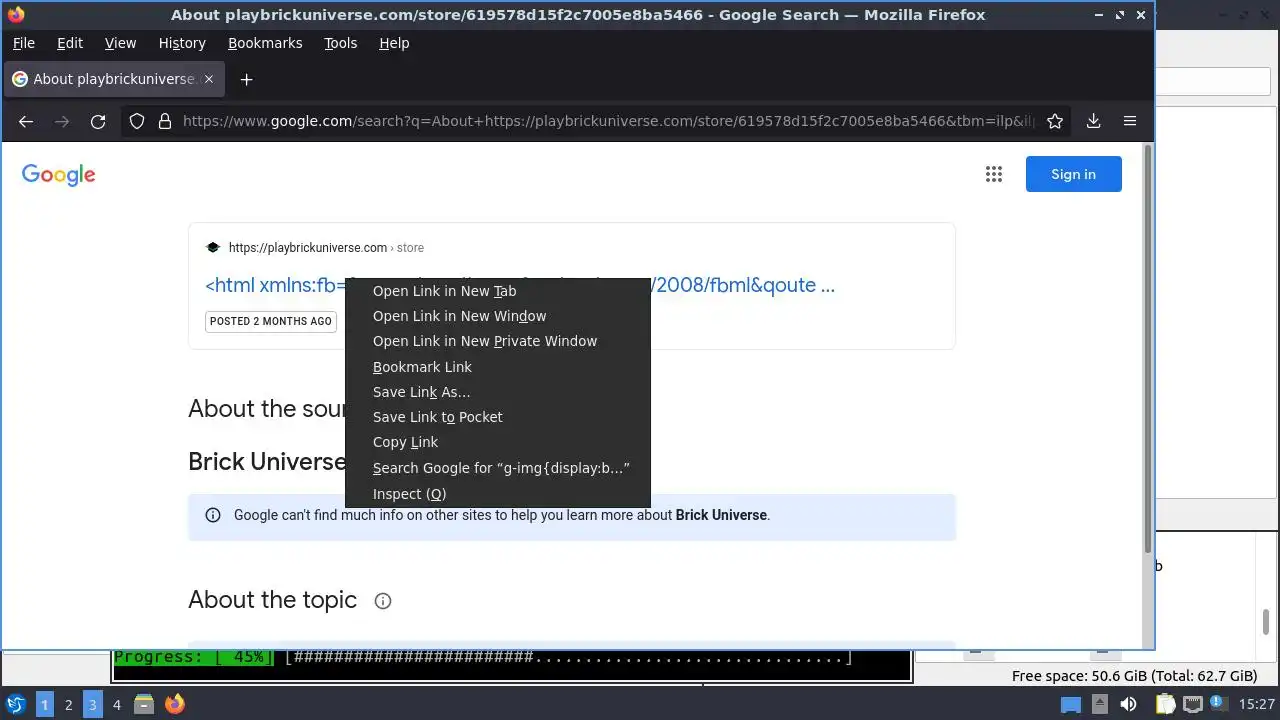This screenshot has height=720, width=1280.
Task: Click the Brick Universe heading
Action: click(x=267, y=462)
